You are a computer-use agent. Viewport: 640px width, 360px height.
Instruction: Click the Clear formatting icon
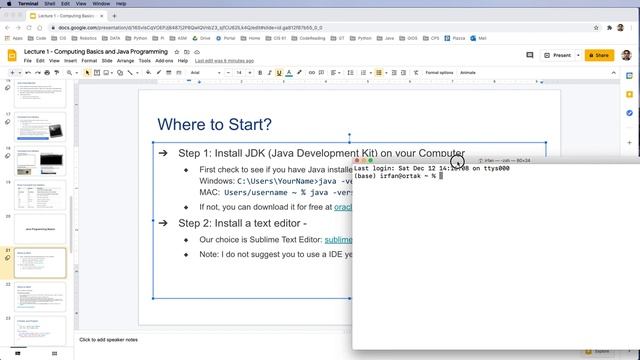pos(416,73)
